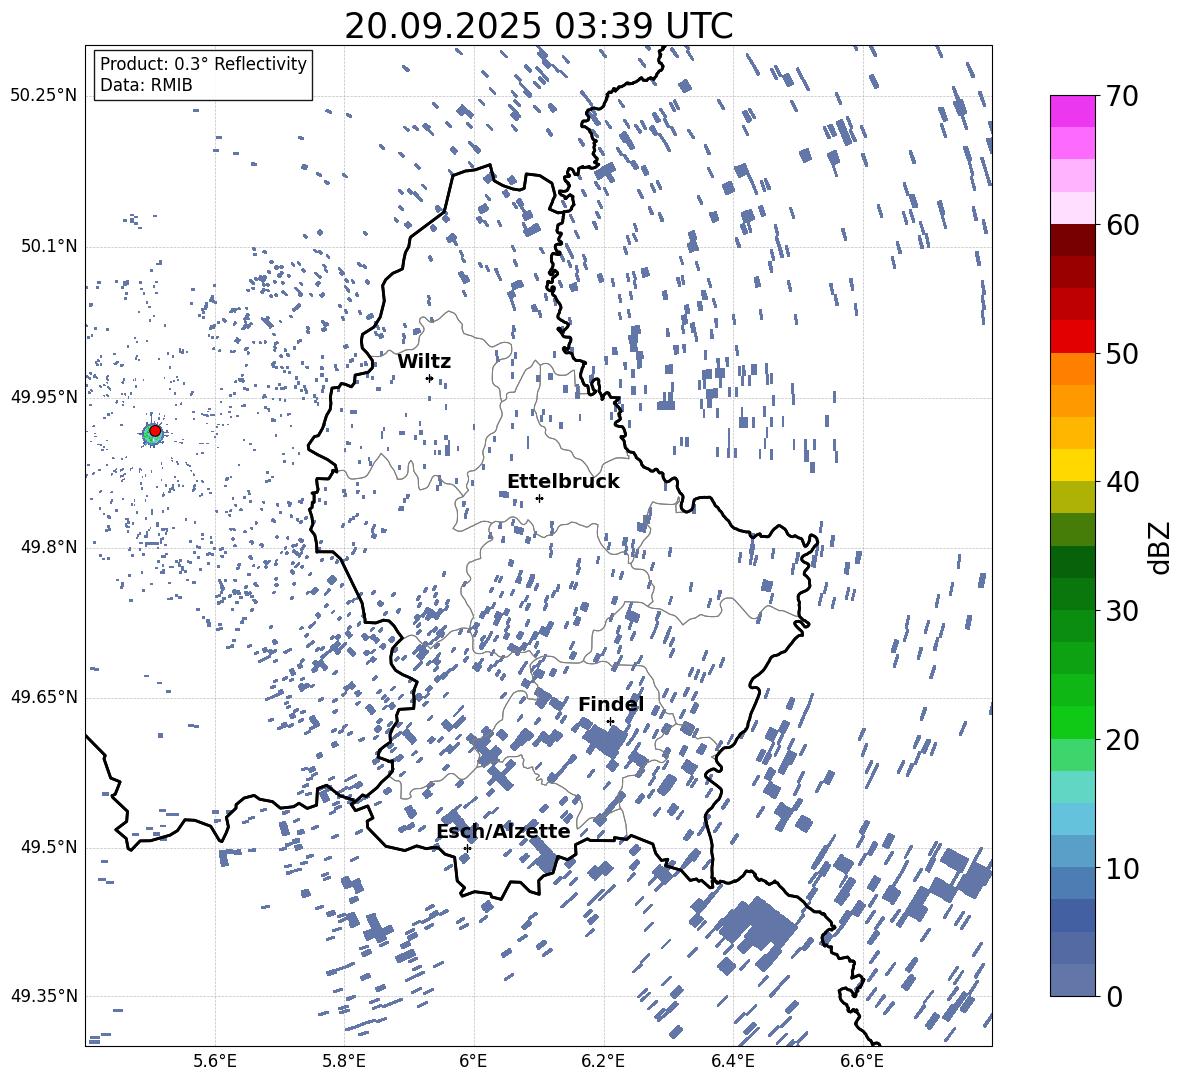
Task: Click the Data: RMIB text
Action: click(146, 85)
